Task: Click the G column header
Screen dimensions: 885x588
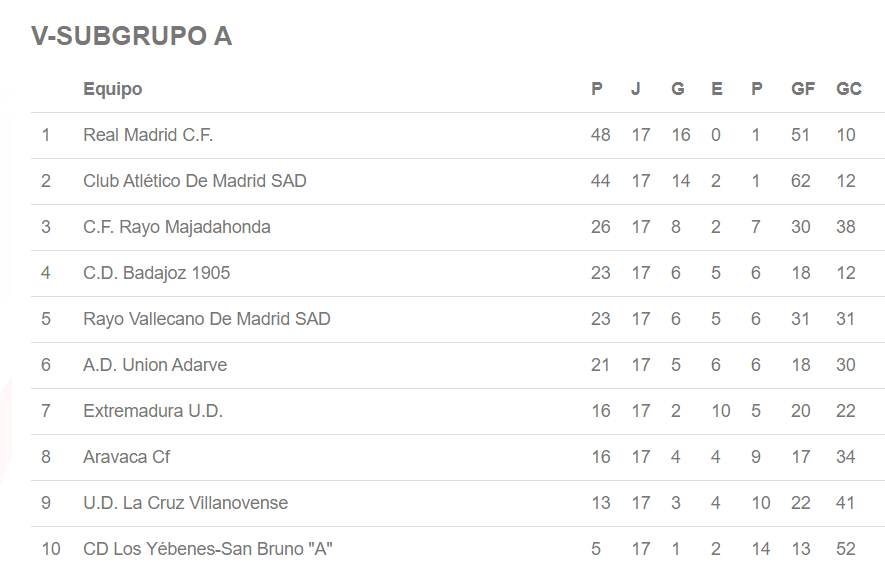Action: click(678, 89)
